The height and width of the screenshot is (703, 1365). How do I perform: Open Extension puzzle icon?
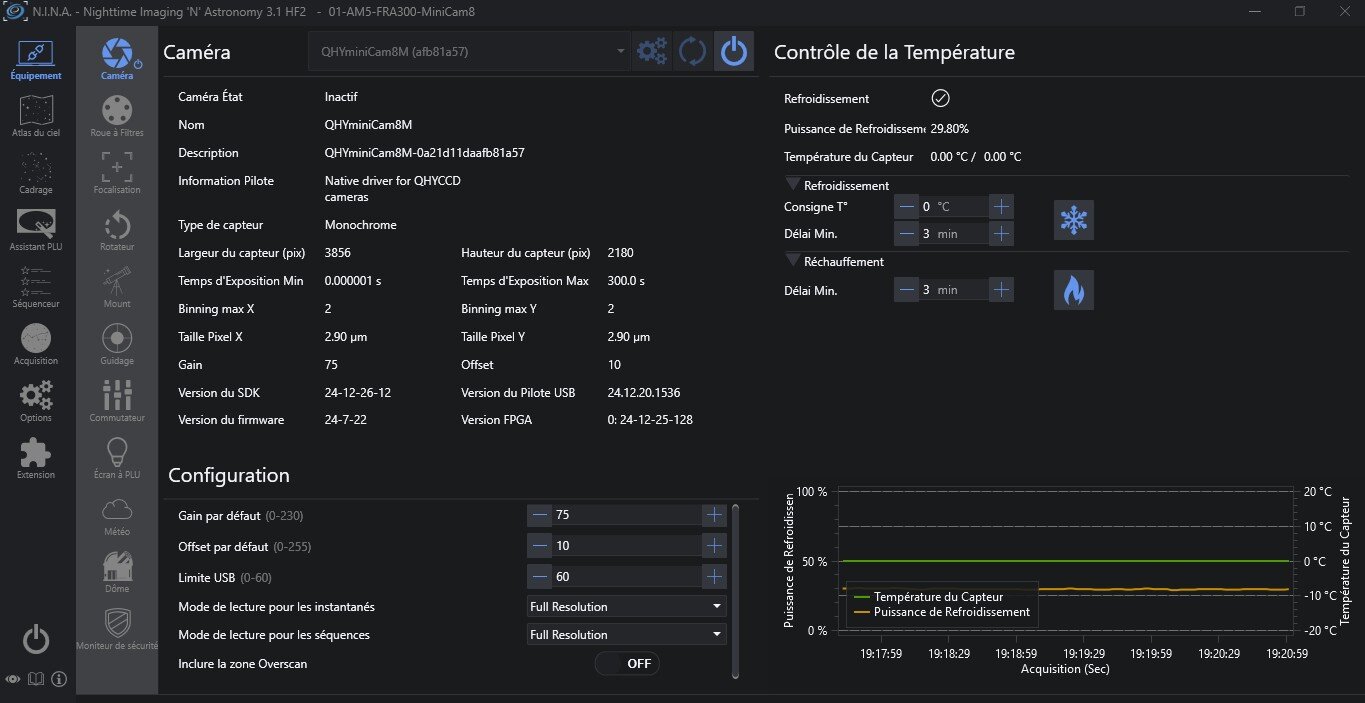36,459
